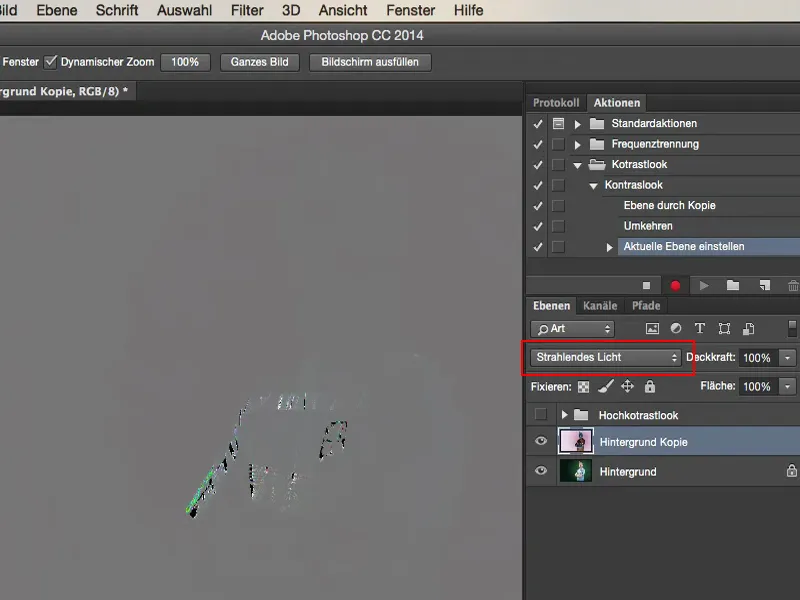Viewport: 800px width, 600px height.
Task: Show the Hochkotrastlook group
Action: click(540, 414)
